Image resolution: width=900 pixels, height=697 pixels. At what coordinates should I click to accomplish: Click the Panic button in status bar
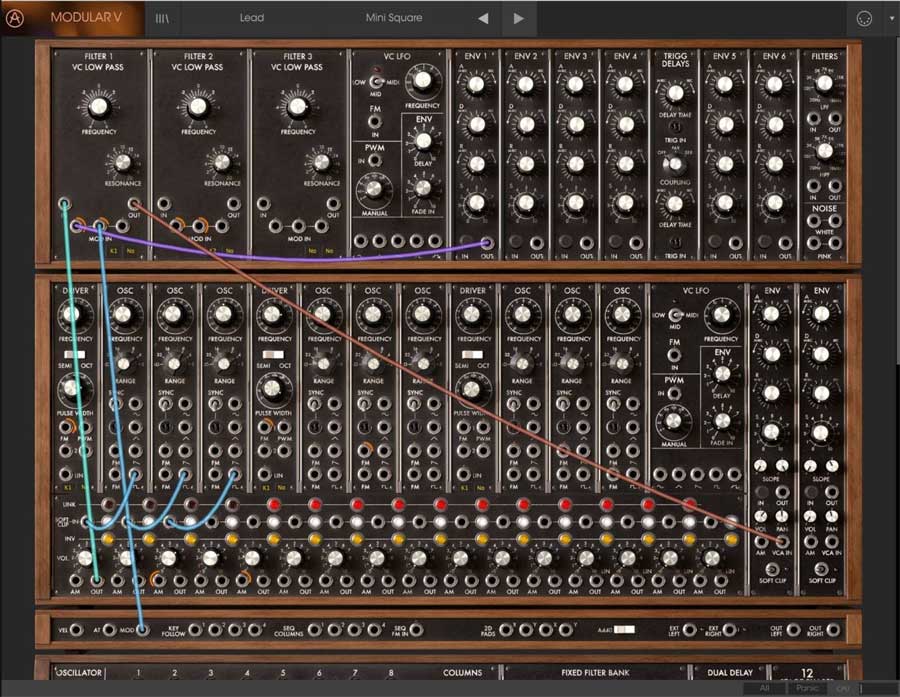point(806,688)
